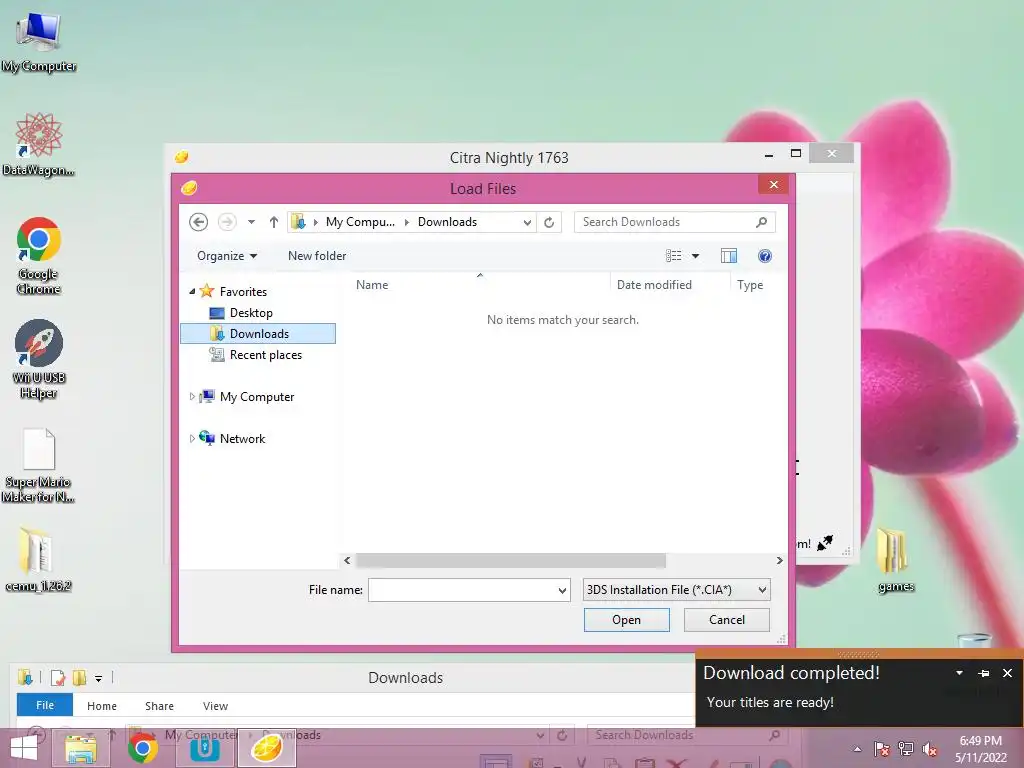
Task: Open Chrome from the taskbar
Action: click(142, 748)
